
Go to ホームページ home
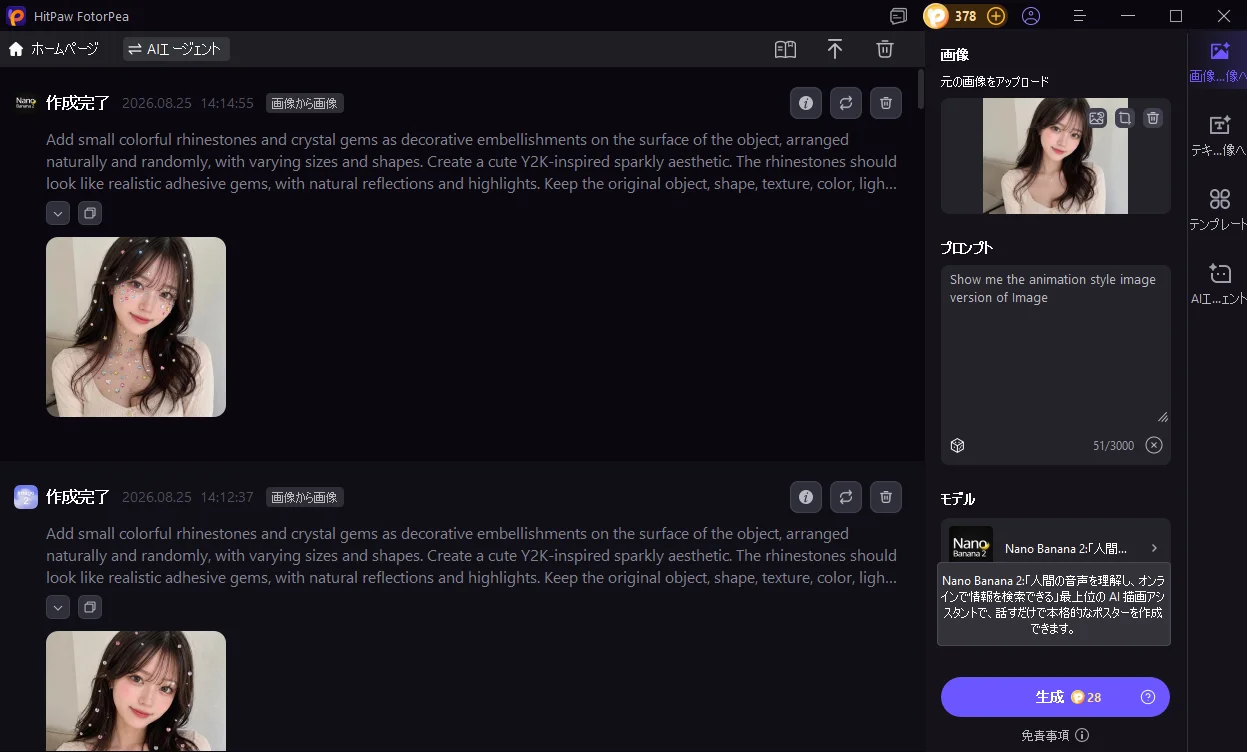[54, 49]
